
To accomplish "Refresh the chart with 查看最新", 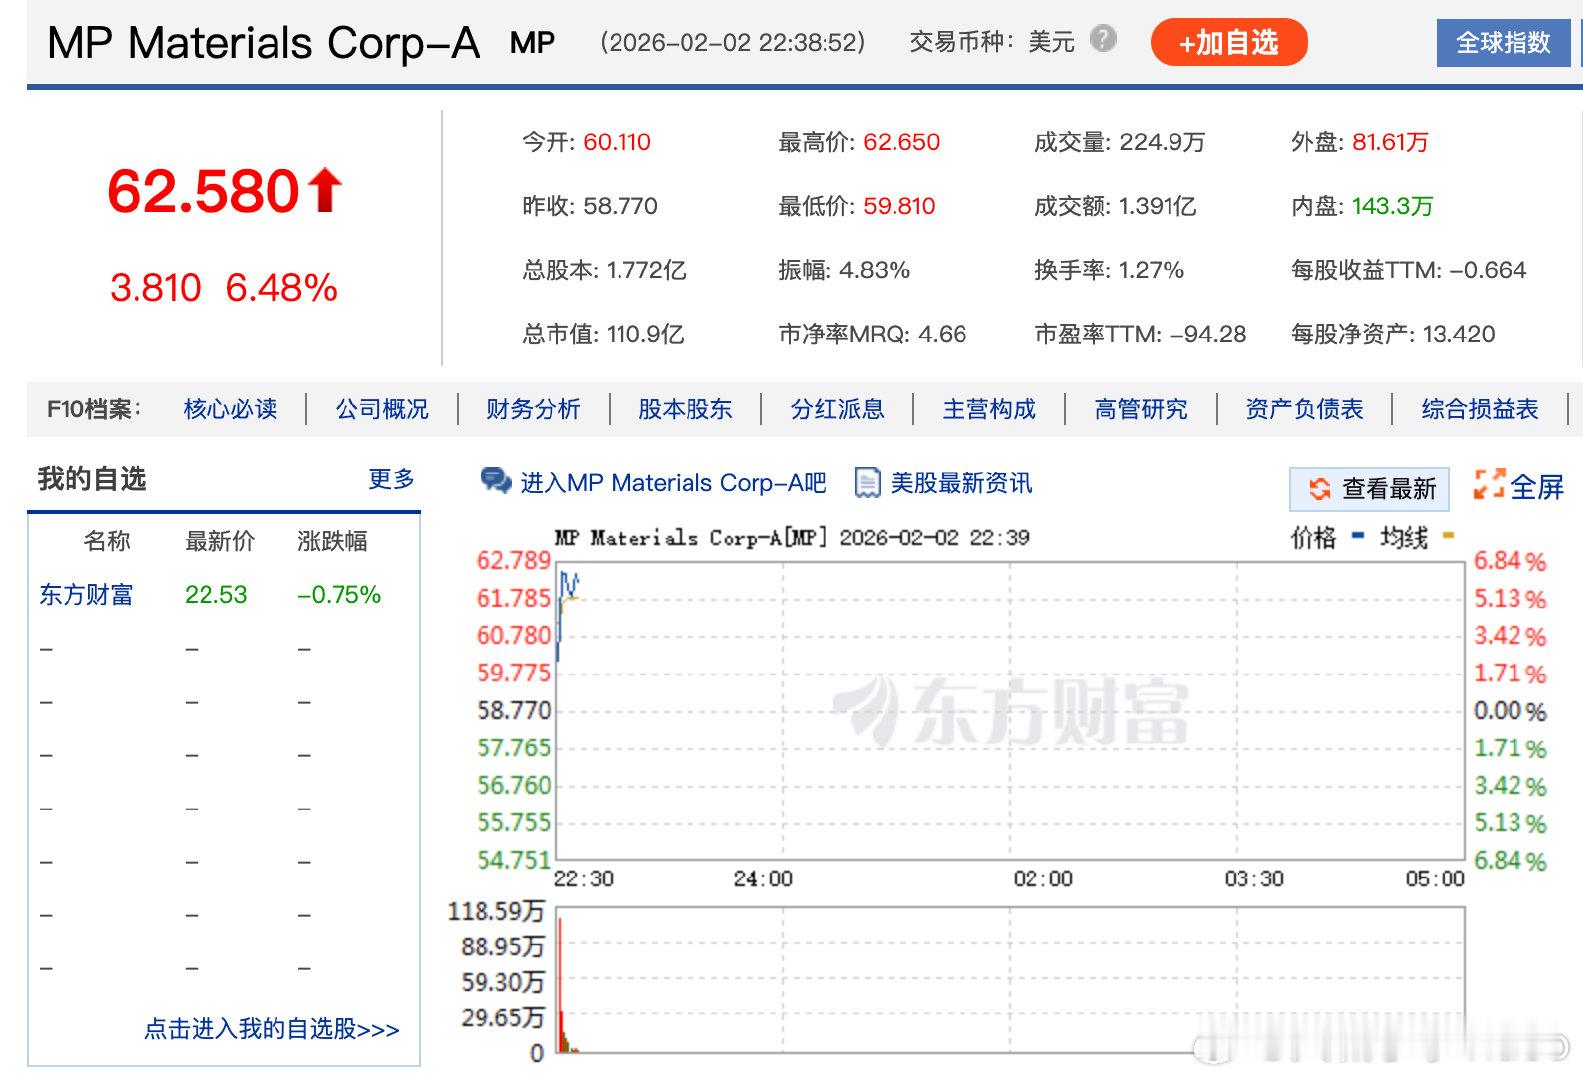I will [1369, 488].
